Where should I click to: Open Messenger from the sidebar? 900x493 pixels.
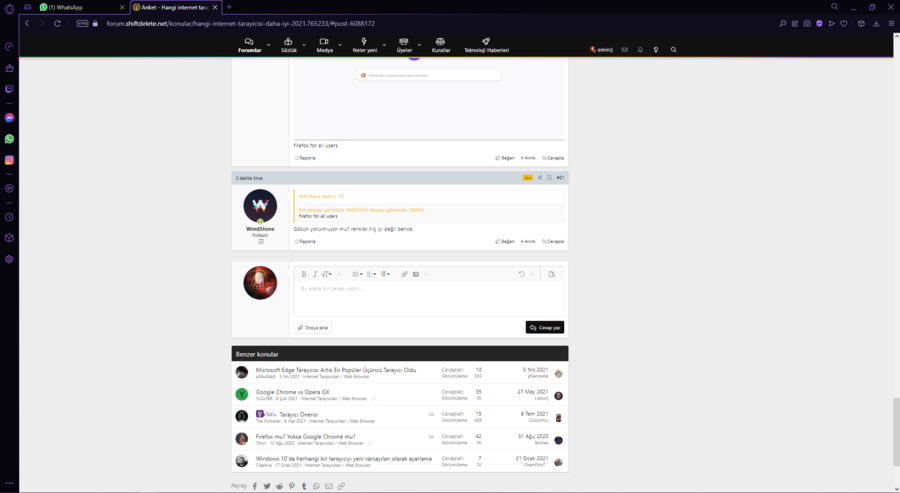9,118
